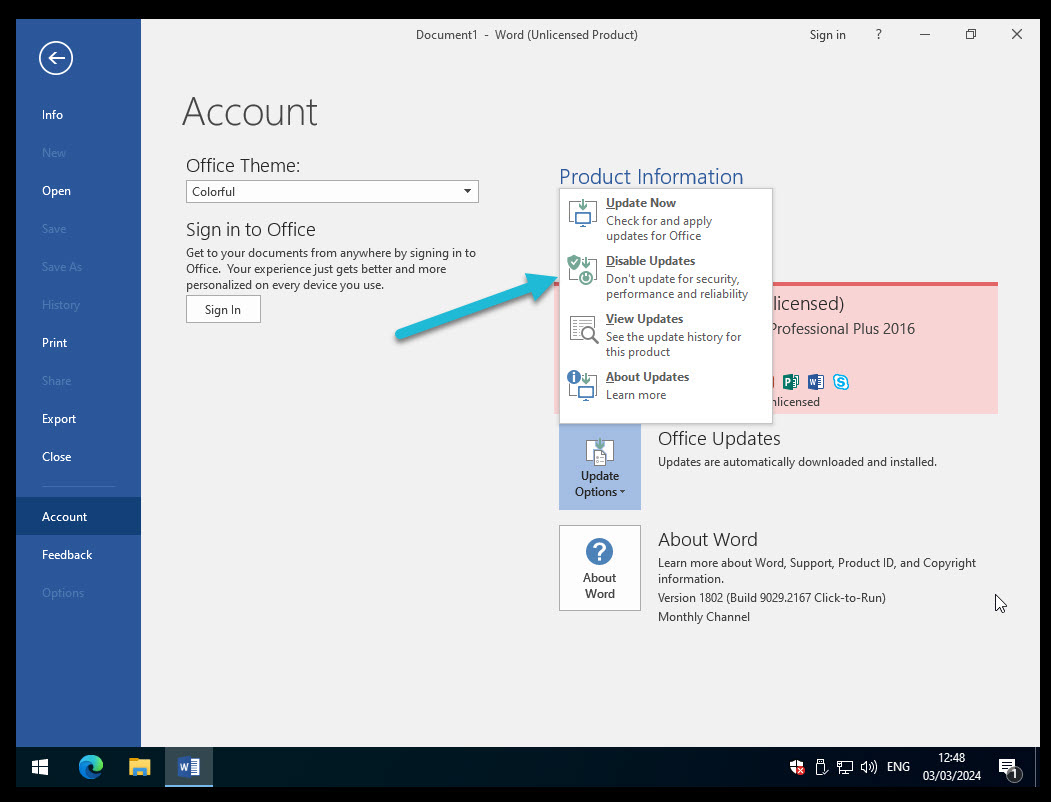Open the notification center in system tray

pyautogui.click(x=1008, y=767)
